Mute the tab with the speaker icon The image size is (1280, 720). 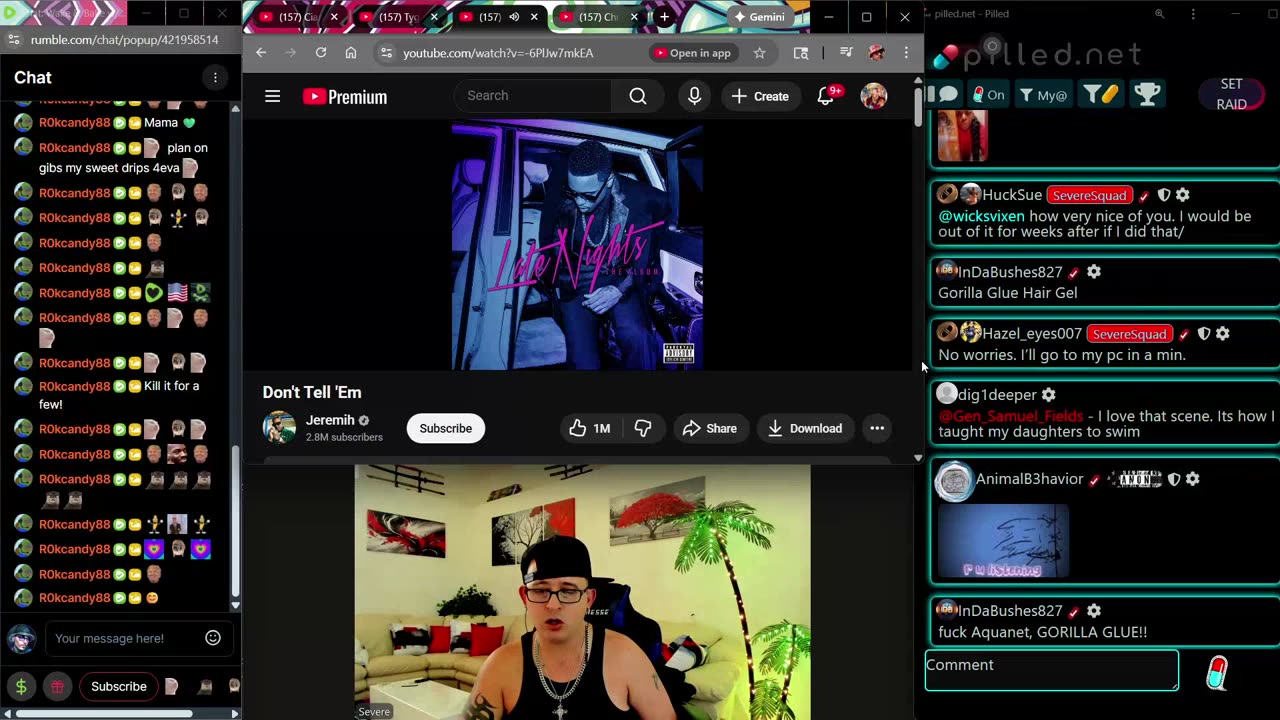pos(514,17)
